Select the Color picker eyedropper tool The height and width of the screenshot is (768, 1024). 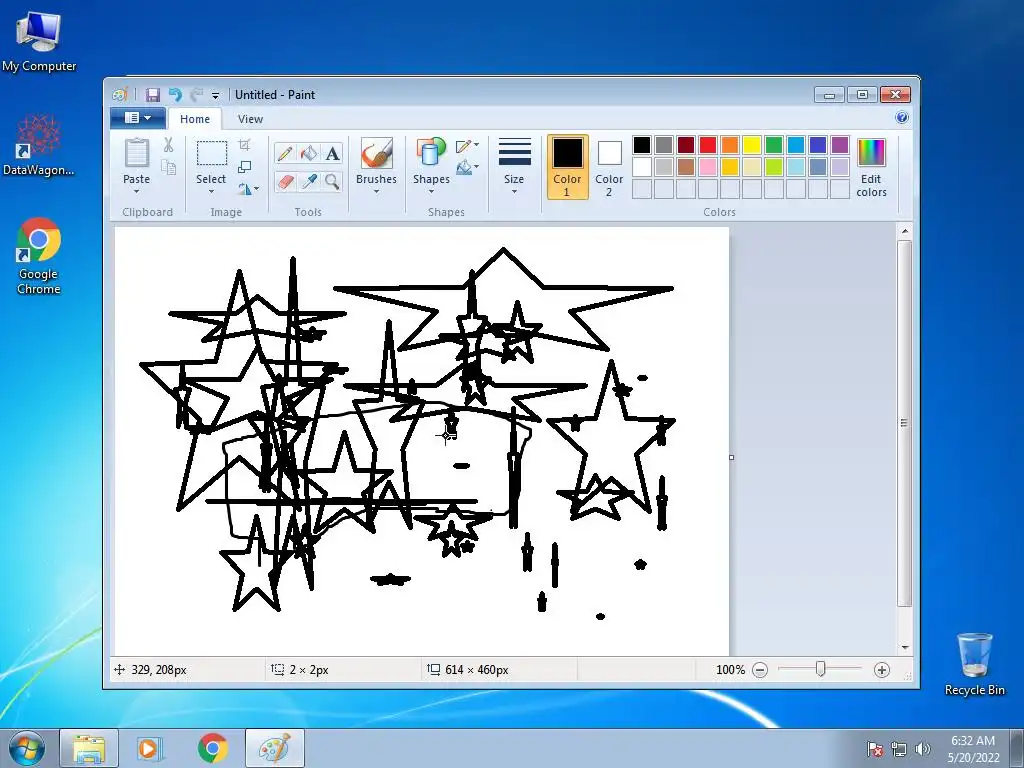[308, 181]
